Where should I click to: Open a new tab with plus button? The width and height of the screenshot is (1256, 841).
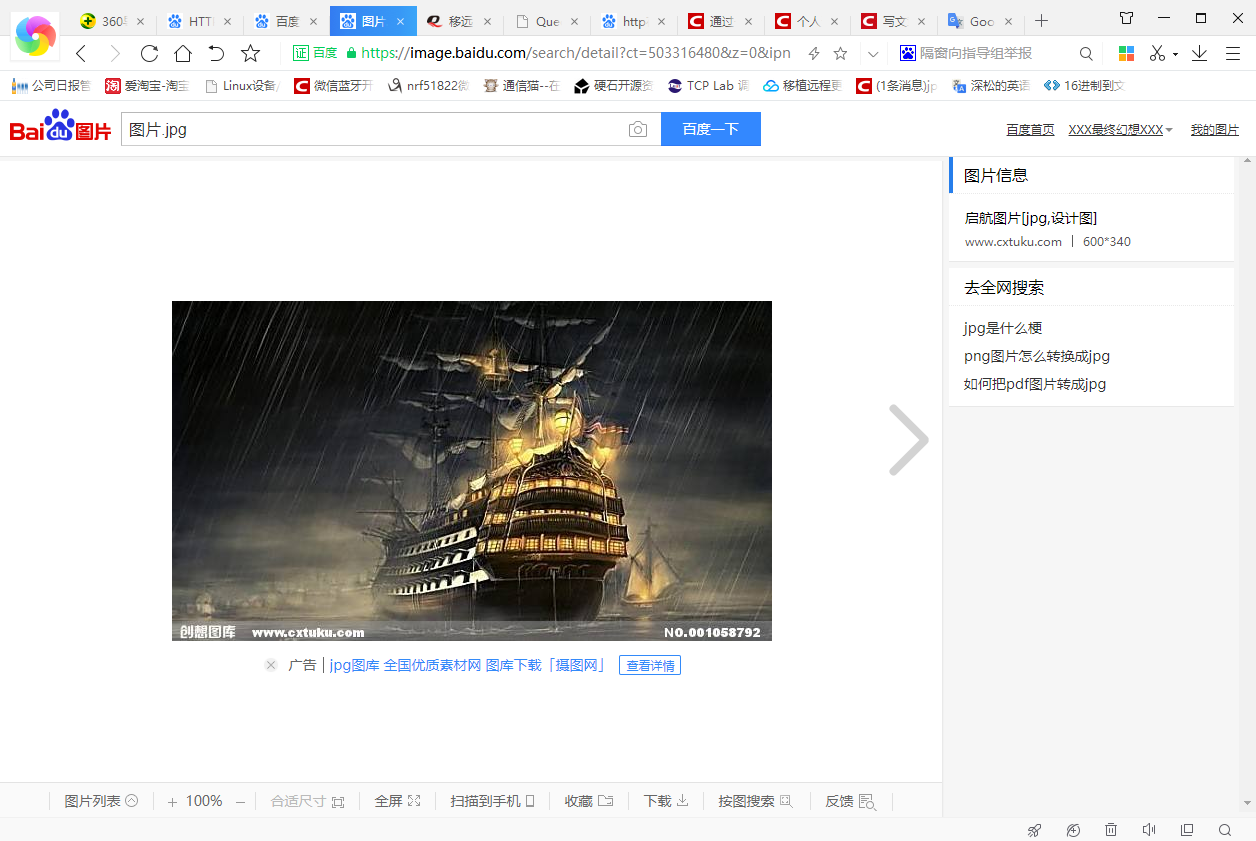pos(1041,21)
